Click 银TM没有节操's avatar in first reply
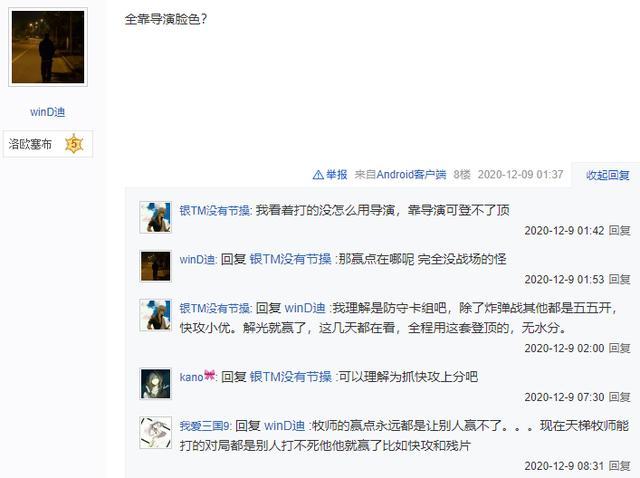The width and height of the screenshot is (640, 478). pyautogui.click(x=156, y=217)
